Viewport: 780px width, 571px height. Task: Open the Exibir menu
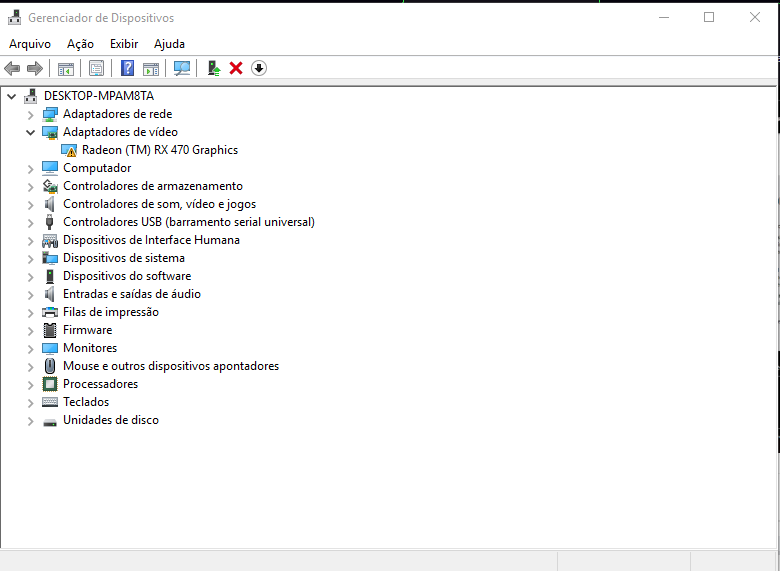124,44
